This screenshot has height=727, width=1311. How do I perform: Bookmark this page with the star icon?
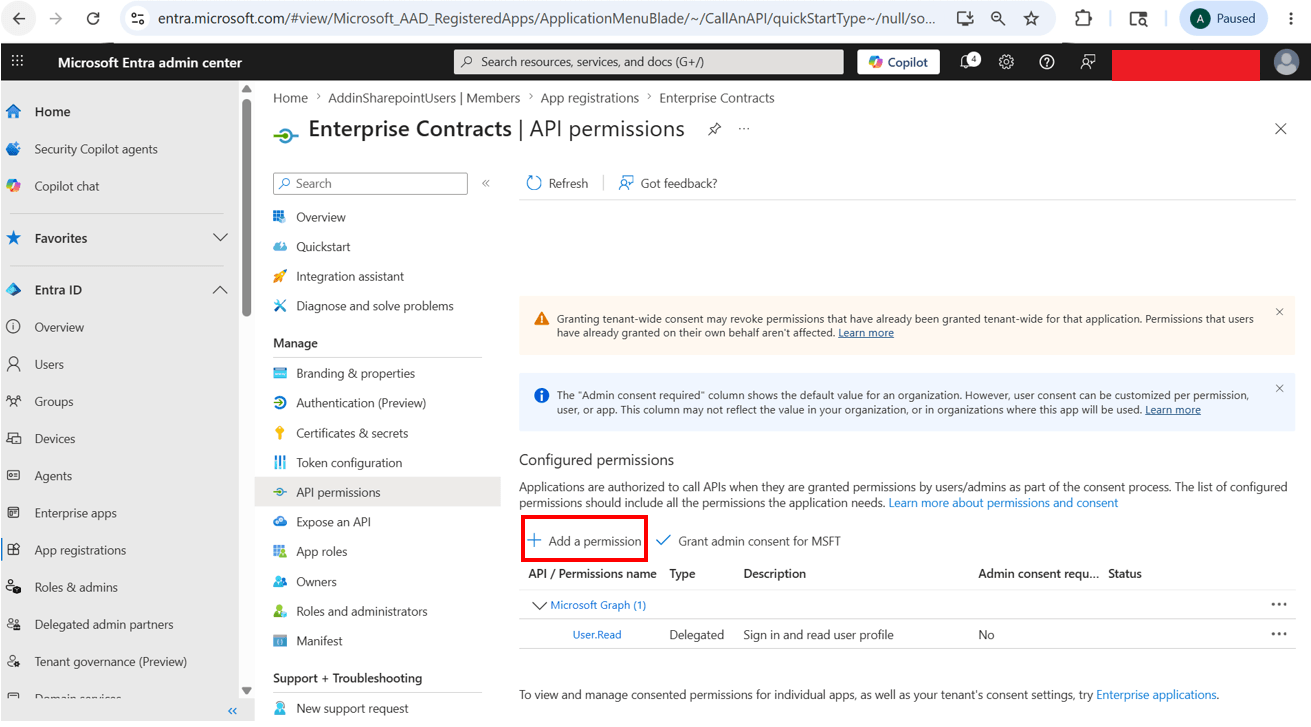(1031, 18)
